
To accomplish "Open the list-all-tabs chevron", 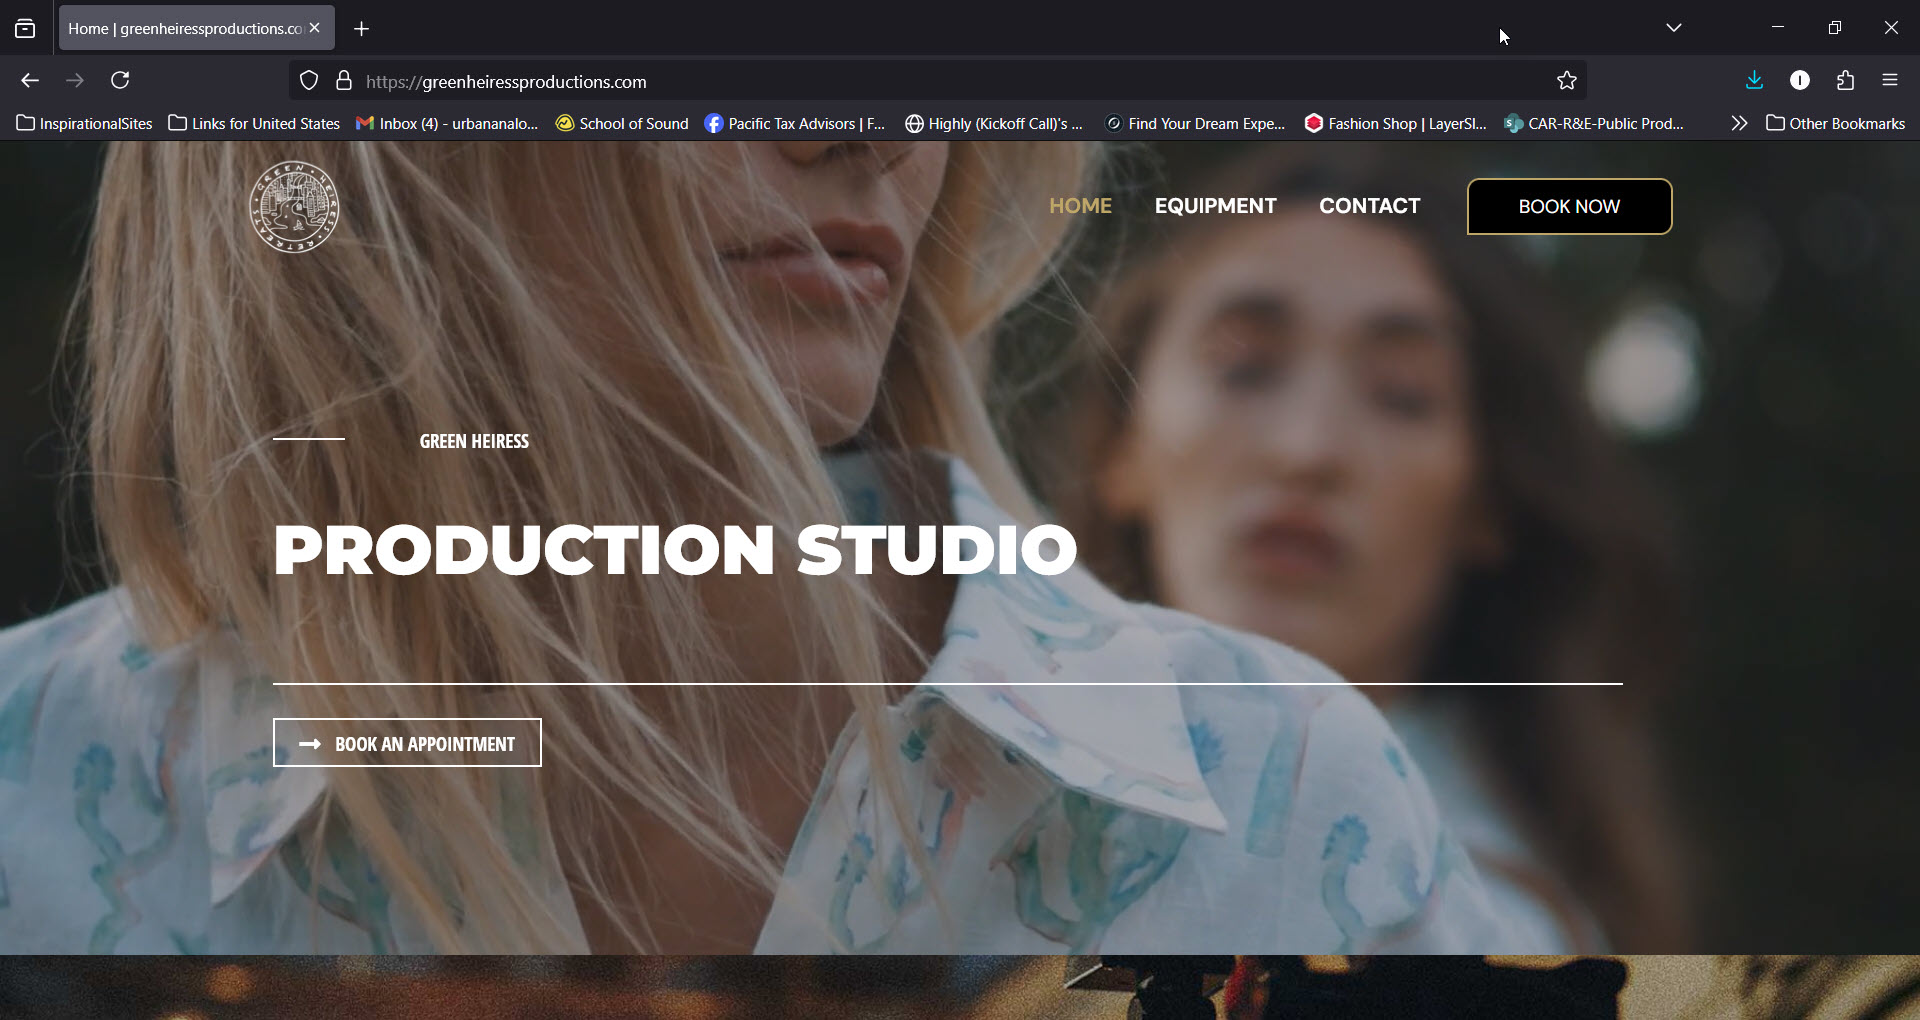I will pyautogui.click(x=1674, y=27).
